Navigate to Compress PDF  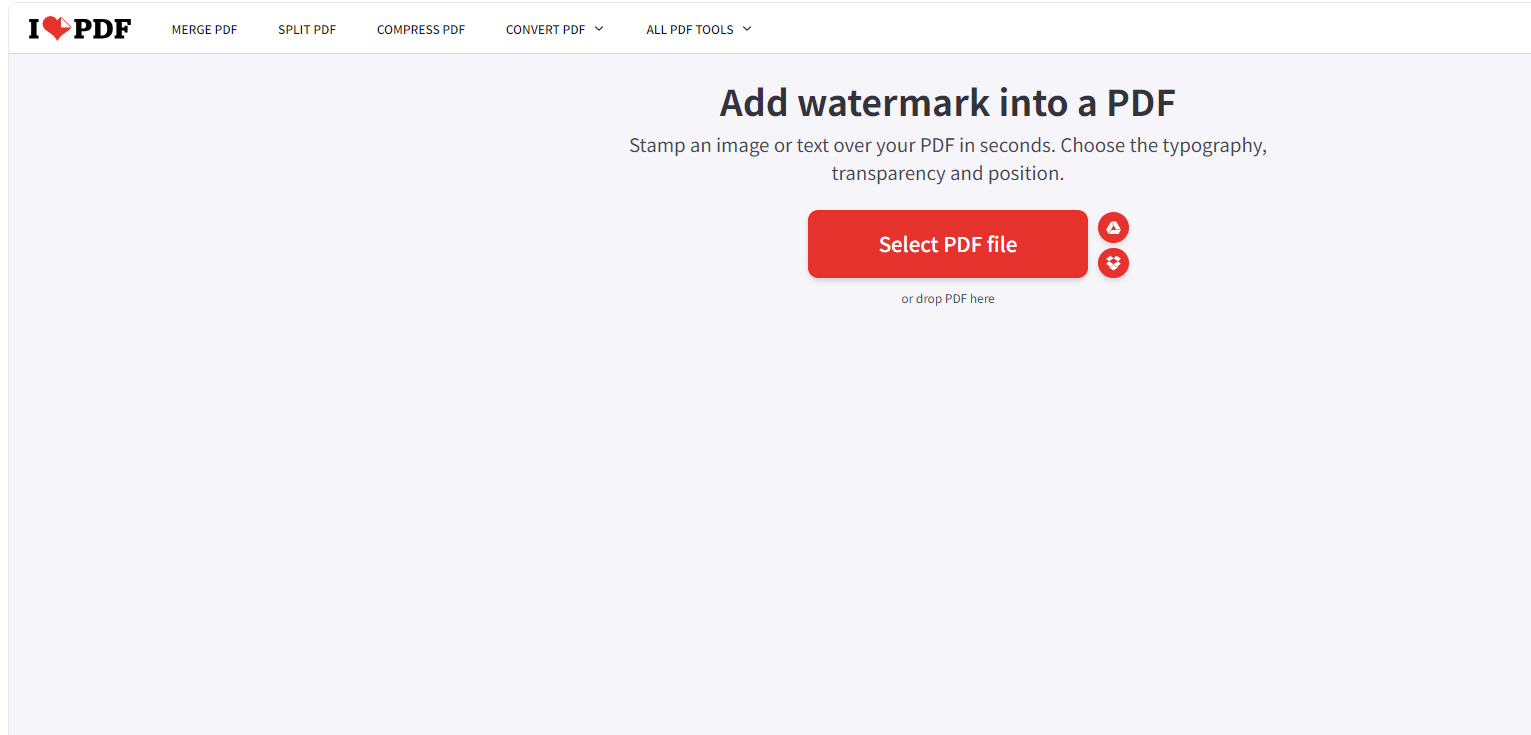(421, 30)
